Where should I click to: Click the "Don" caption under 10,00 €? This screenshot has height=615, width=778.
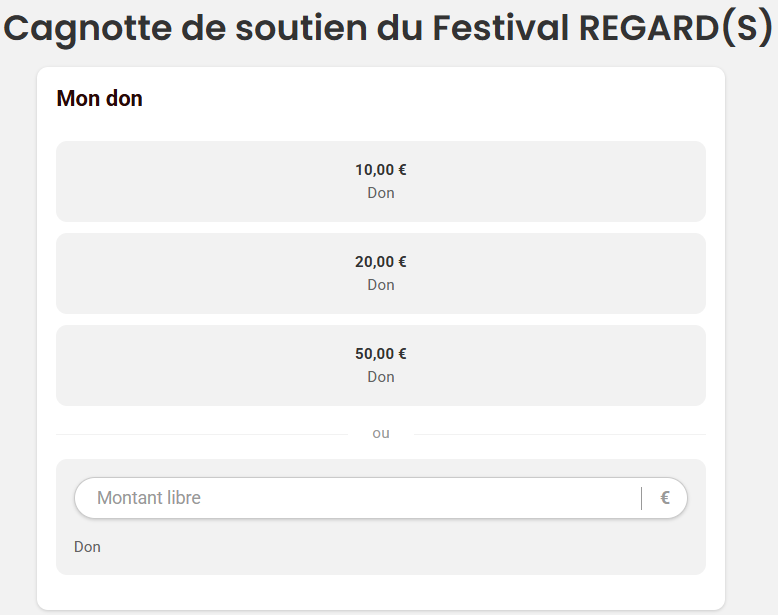(x=381, y=193)
